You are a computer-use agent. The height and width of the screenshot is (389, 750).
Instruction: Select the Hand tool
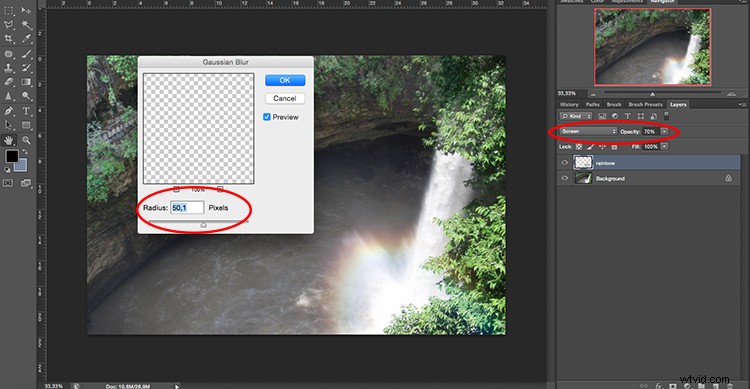point(9,140)
